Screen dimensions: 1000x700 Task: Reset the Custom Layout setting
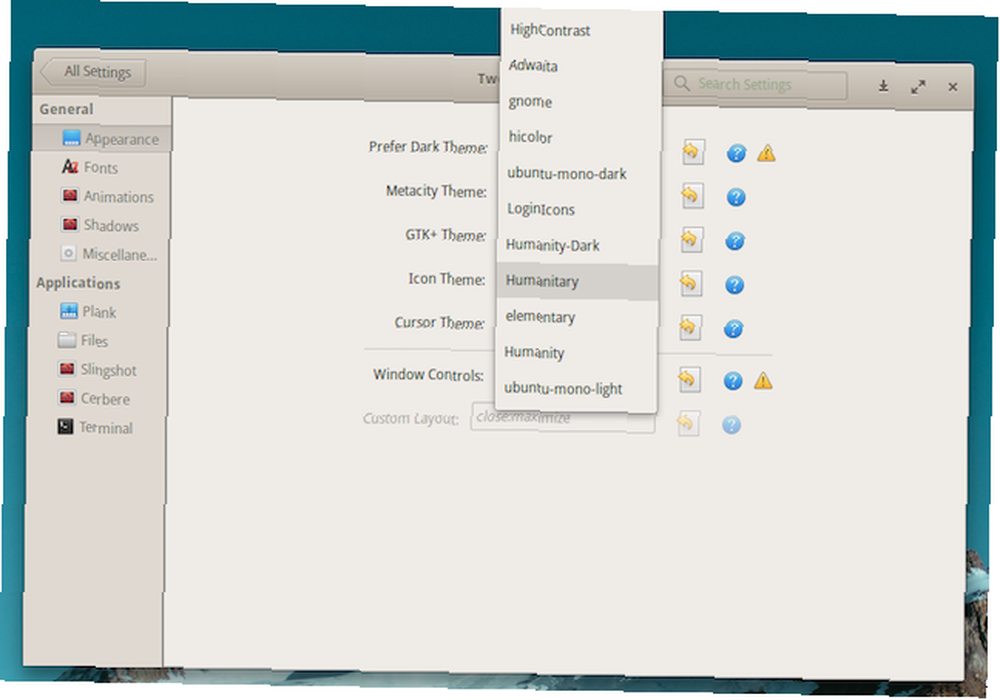[x=688, y=424]
